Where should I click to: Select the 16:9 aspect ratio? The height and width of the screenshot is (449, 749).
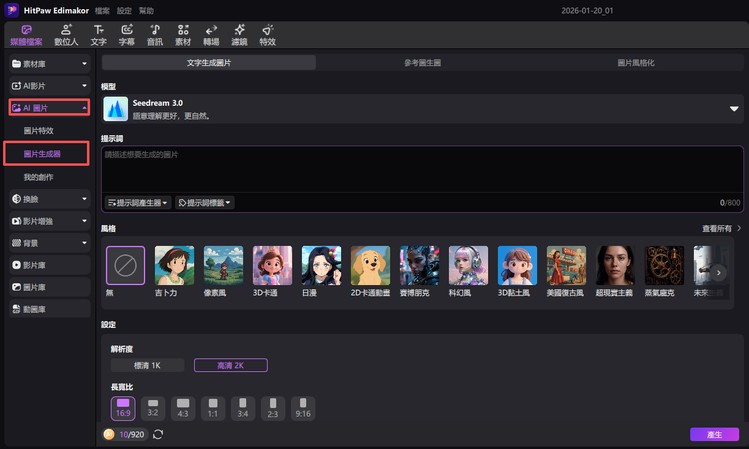(123, 408)
